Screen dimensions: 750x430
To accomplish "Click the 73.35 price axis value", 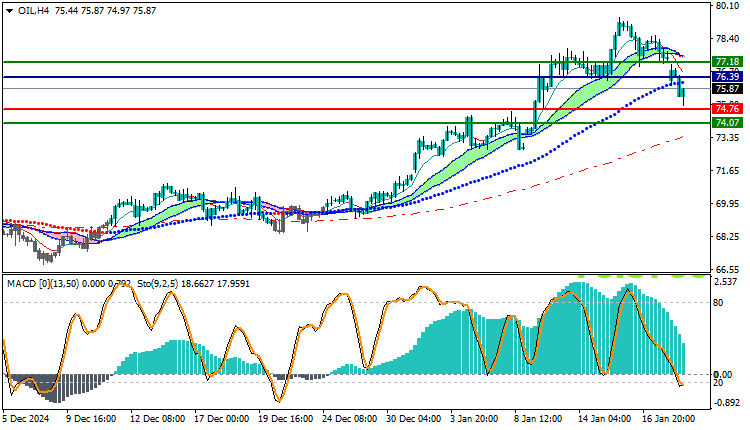I will coord(728,138).
